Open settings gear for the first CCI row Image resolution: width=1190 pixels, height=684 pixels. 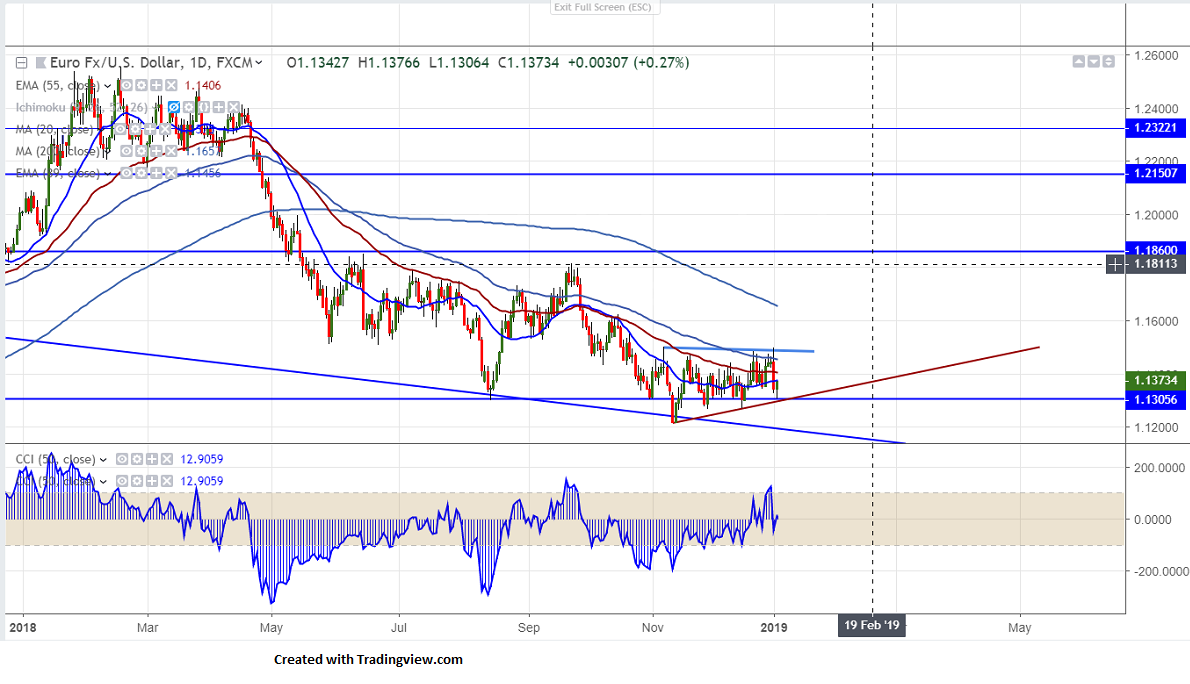[137, 459]
